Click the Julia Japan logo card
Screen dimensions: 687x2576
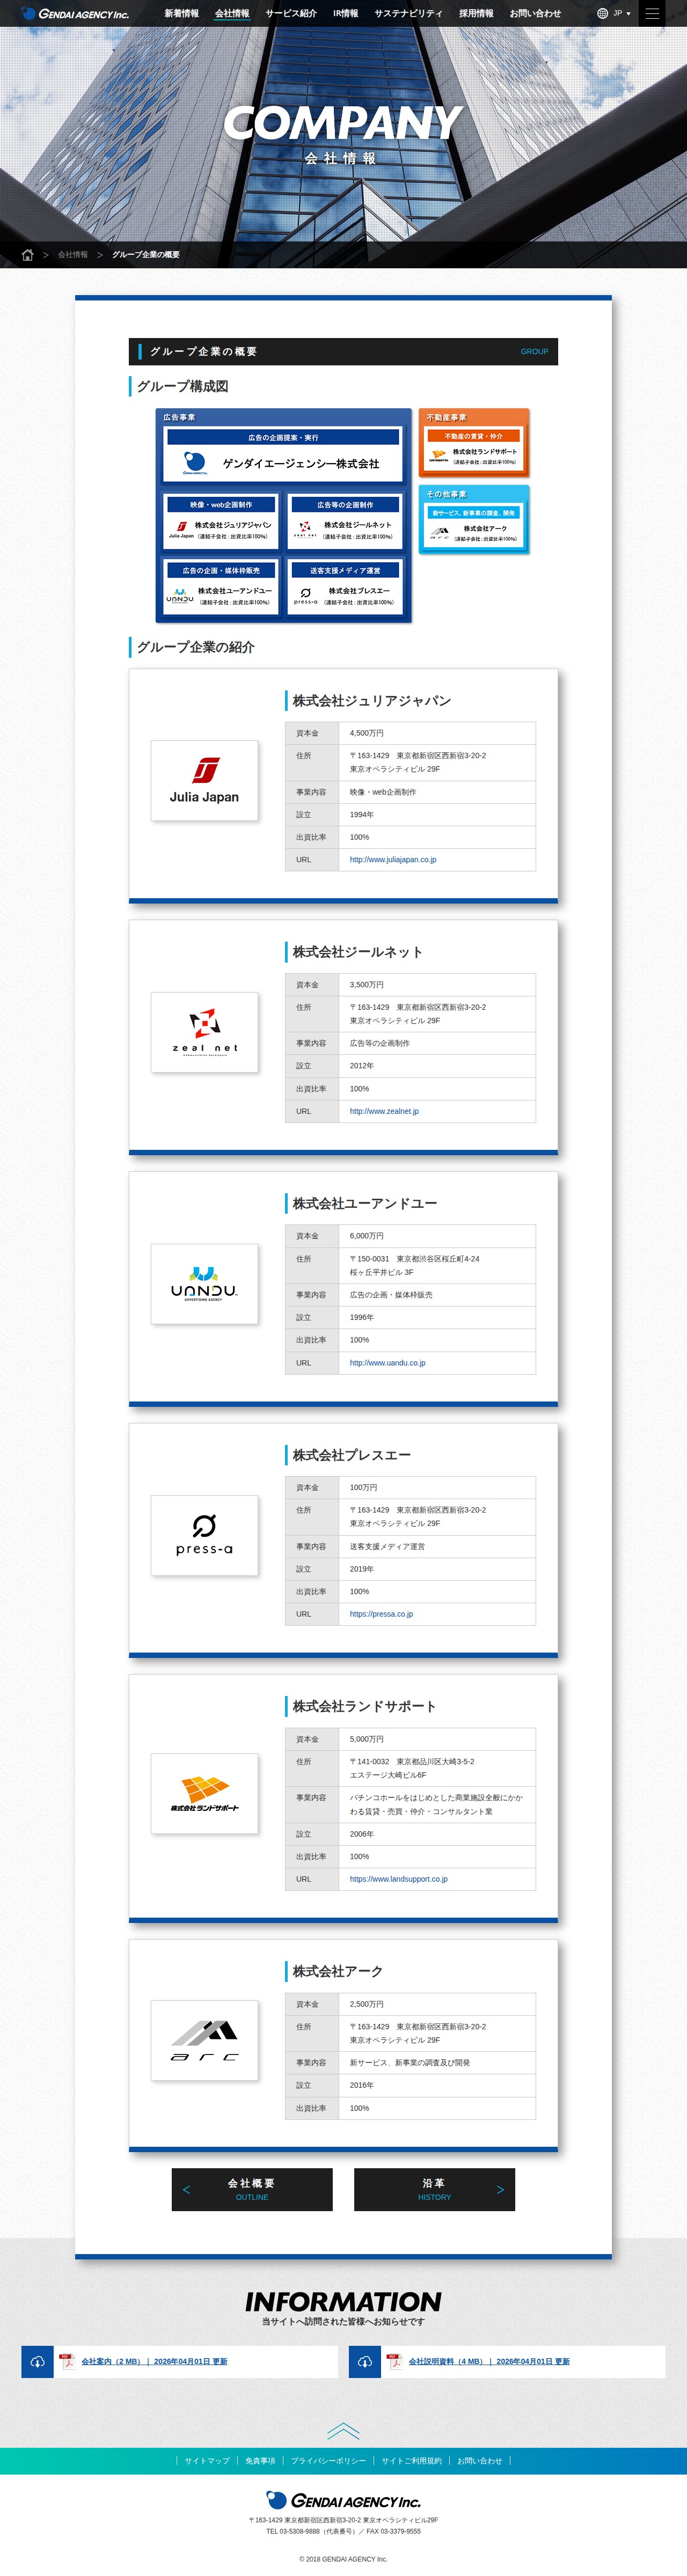click(x=204, y=781)
